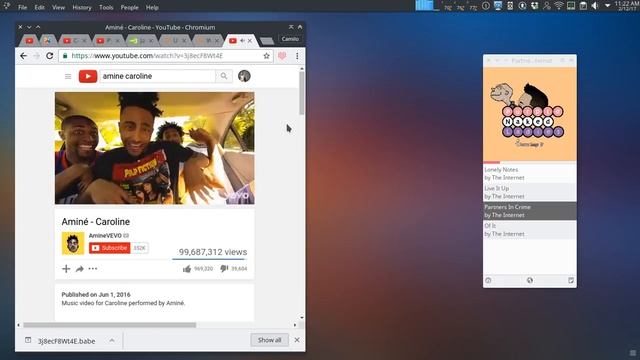Screen dimensions: 640x360
Task: Click the pink heart extension icon
Action: (282, 56)
